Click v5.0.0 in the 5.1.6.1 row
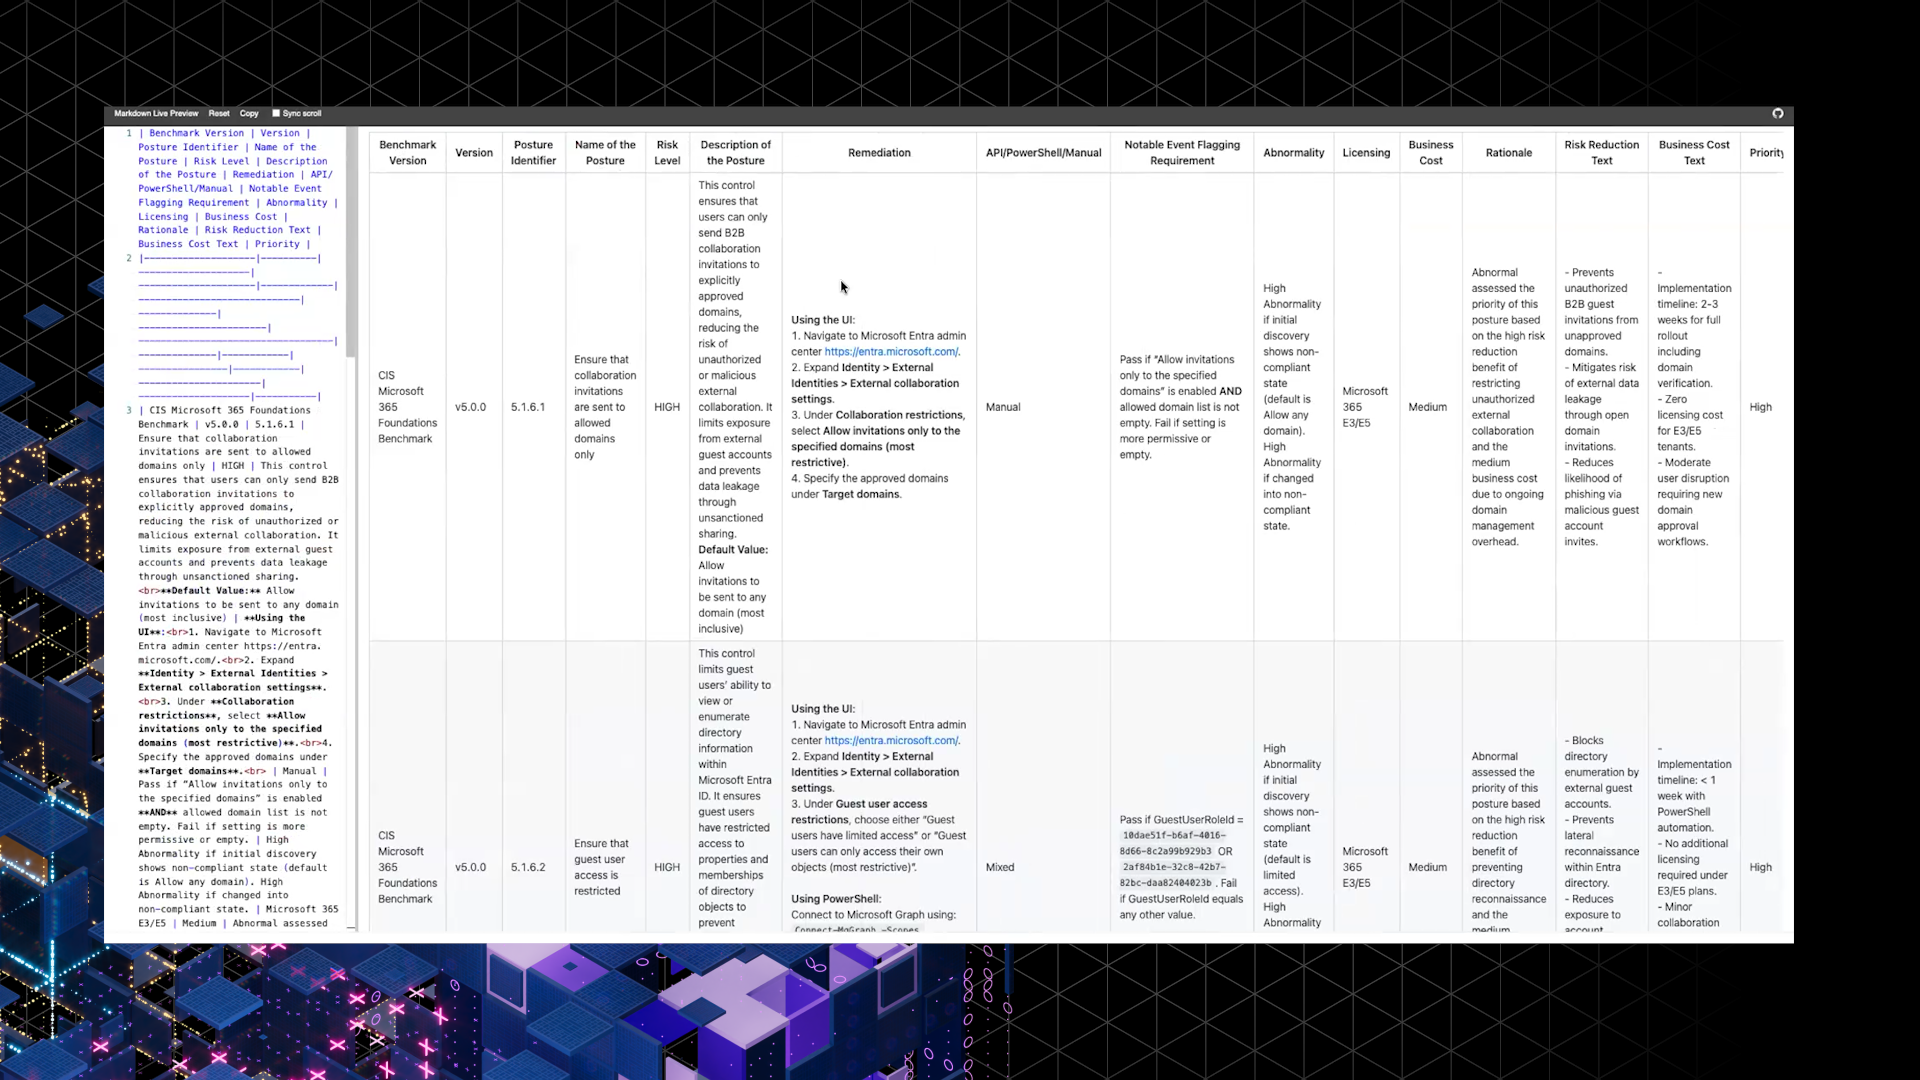Image resolution: width=1920 pixels, height=1080 pixels. [x=470, y=408]
